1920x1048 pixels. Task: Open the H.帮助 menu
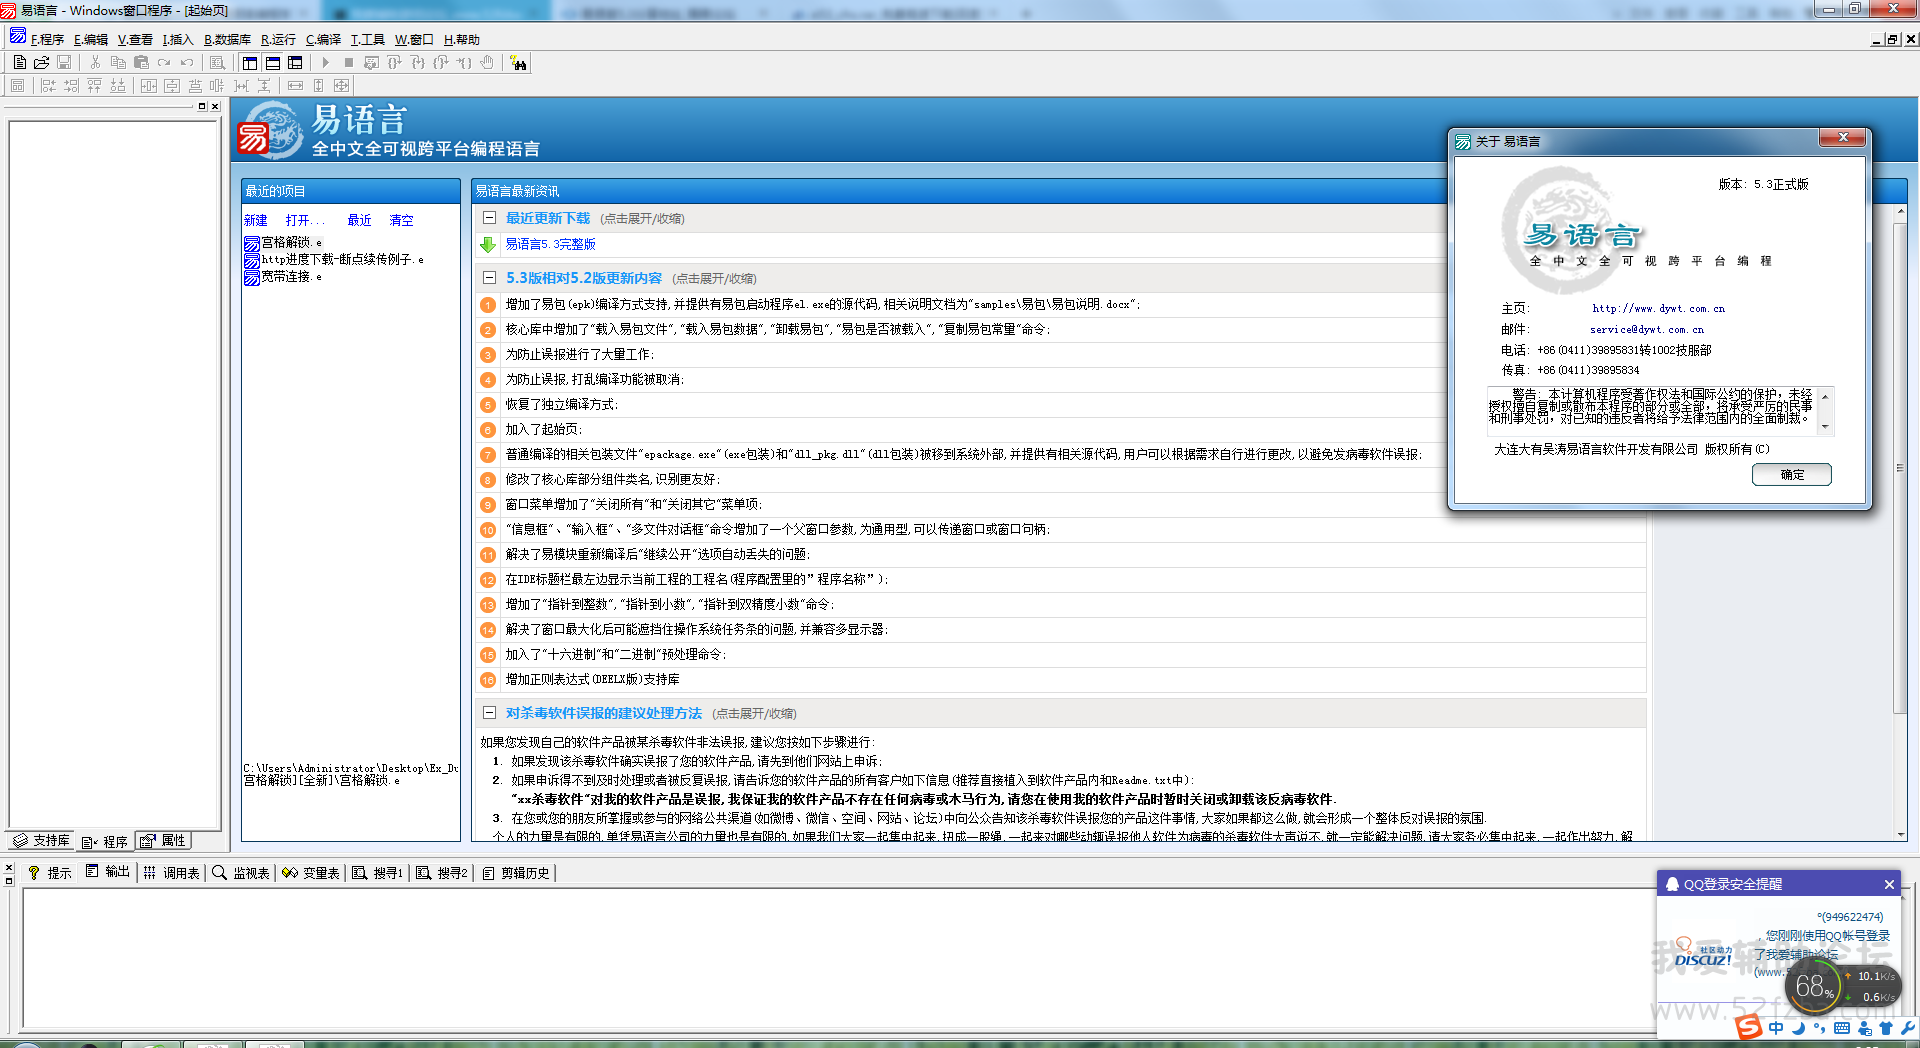(x=461, y=40)
